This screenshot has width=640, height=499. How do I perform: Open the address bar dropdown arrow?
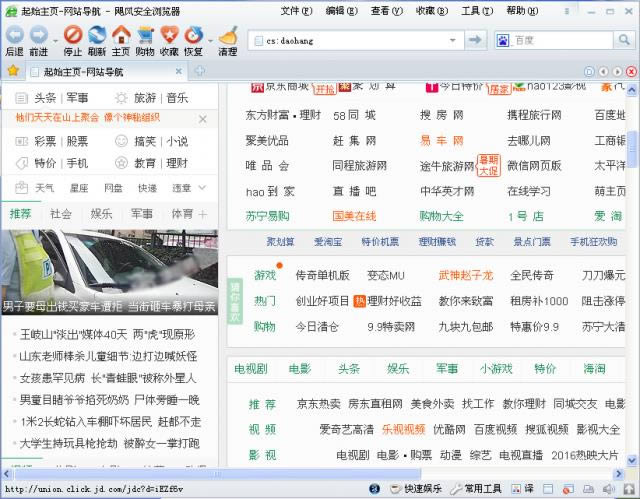tap(452, 40)
